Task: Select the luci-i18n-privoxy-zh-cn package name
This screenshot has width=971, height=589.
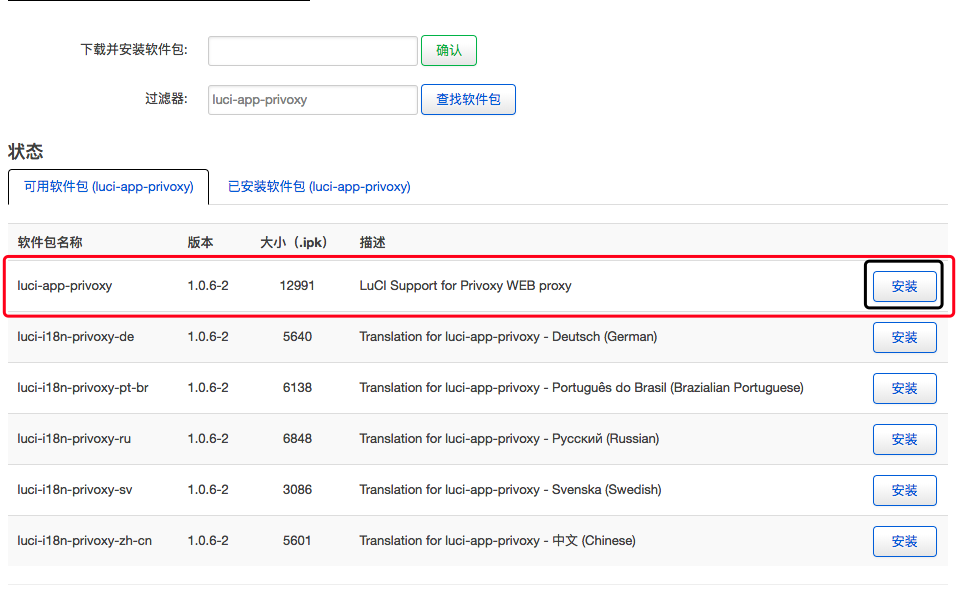Action: click(x=84, y=541)
